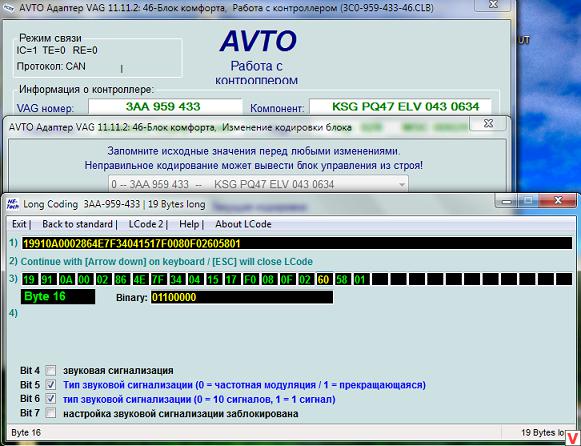Select byte cell with value 86
Image resolution: width=581 pixels, height=446 pixels.
tap(121, 279)
